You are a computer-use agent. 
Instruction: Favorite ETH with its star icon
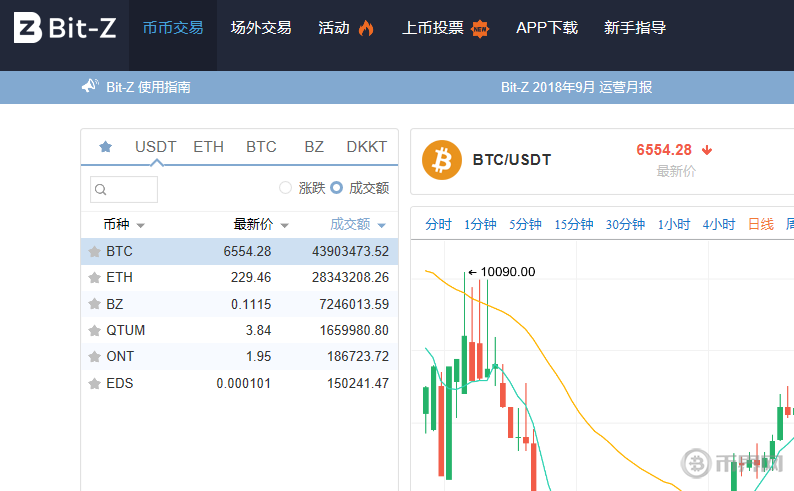94,278
